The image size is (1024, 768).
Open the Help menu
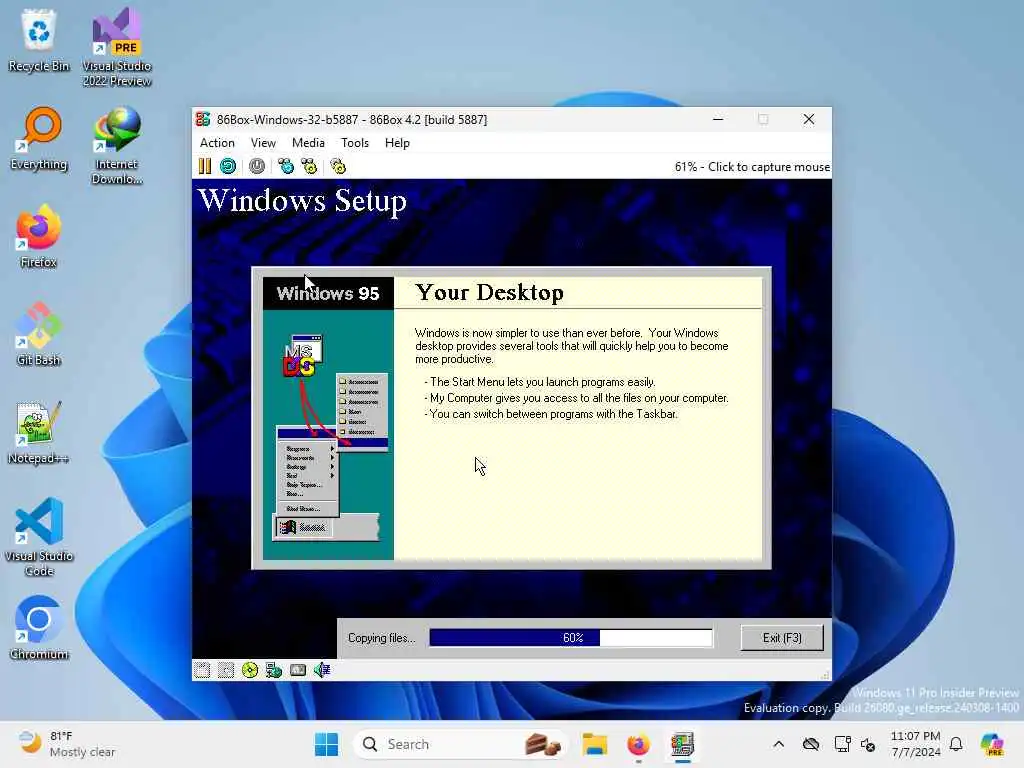397,143
